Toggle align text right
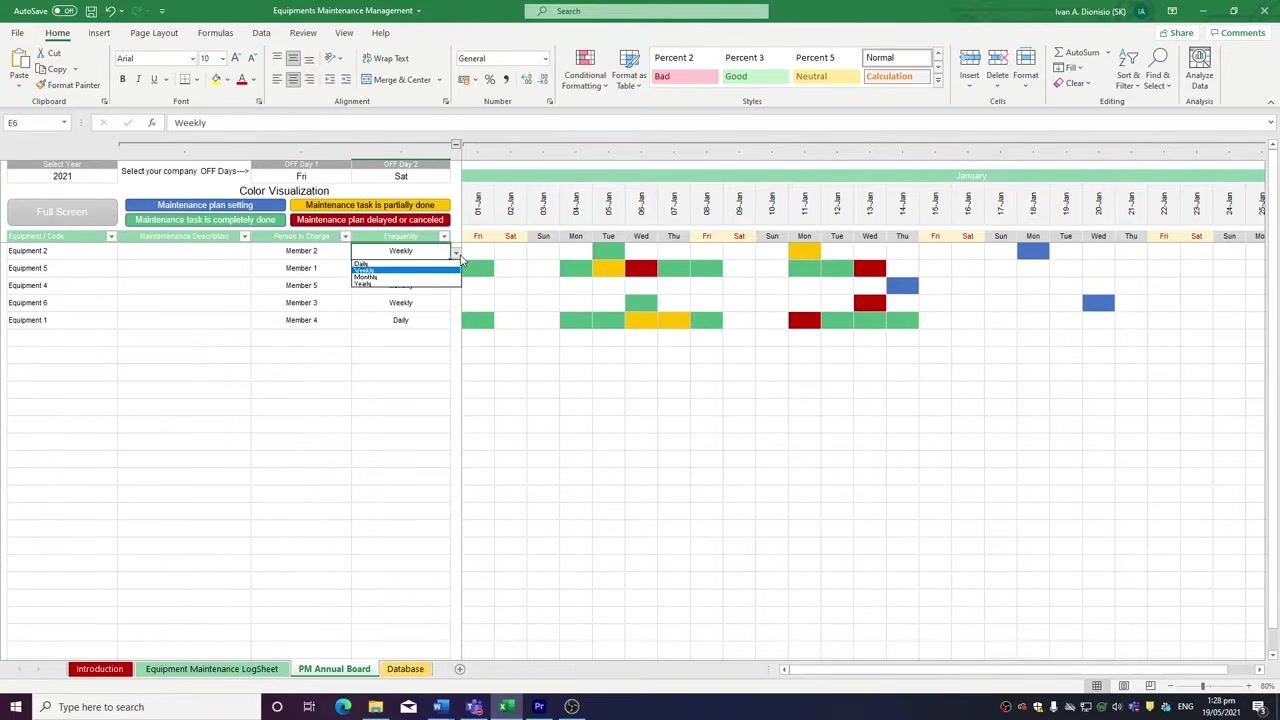Viewport: 1280px width, 720px height. (x=309, y=80)
